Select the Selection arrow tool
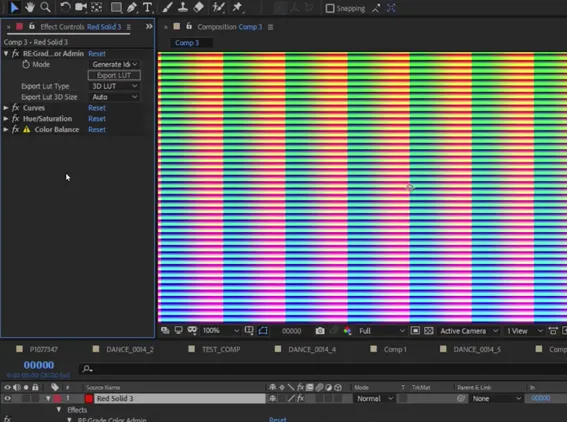Image resolution: width=567 pixels, height=422 pixels. tap(14, 7)
